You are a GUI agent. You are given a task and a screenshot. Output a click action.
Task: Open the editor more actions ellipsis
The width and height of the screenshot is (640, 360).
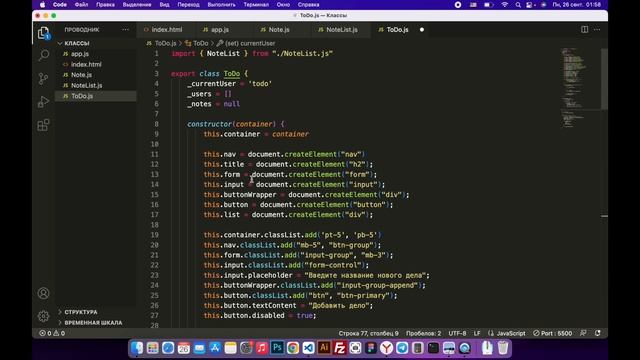click(597, 29)
